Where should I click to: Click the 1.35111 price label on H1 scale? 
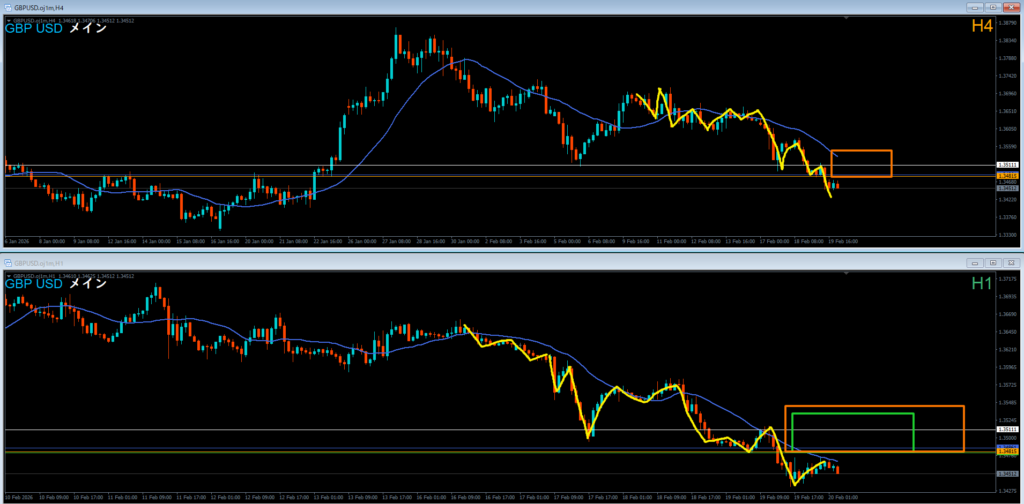pos(1008,430)
